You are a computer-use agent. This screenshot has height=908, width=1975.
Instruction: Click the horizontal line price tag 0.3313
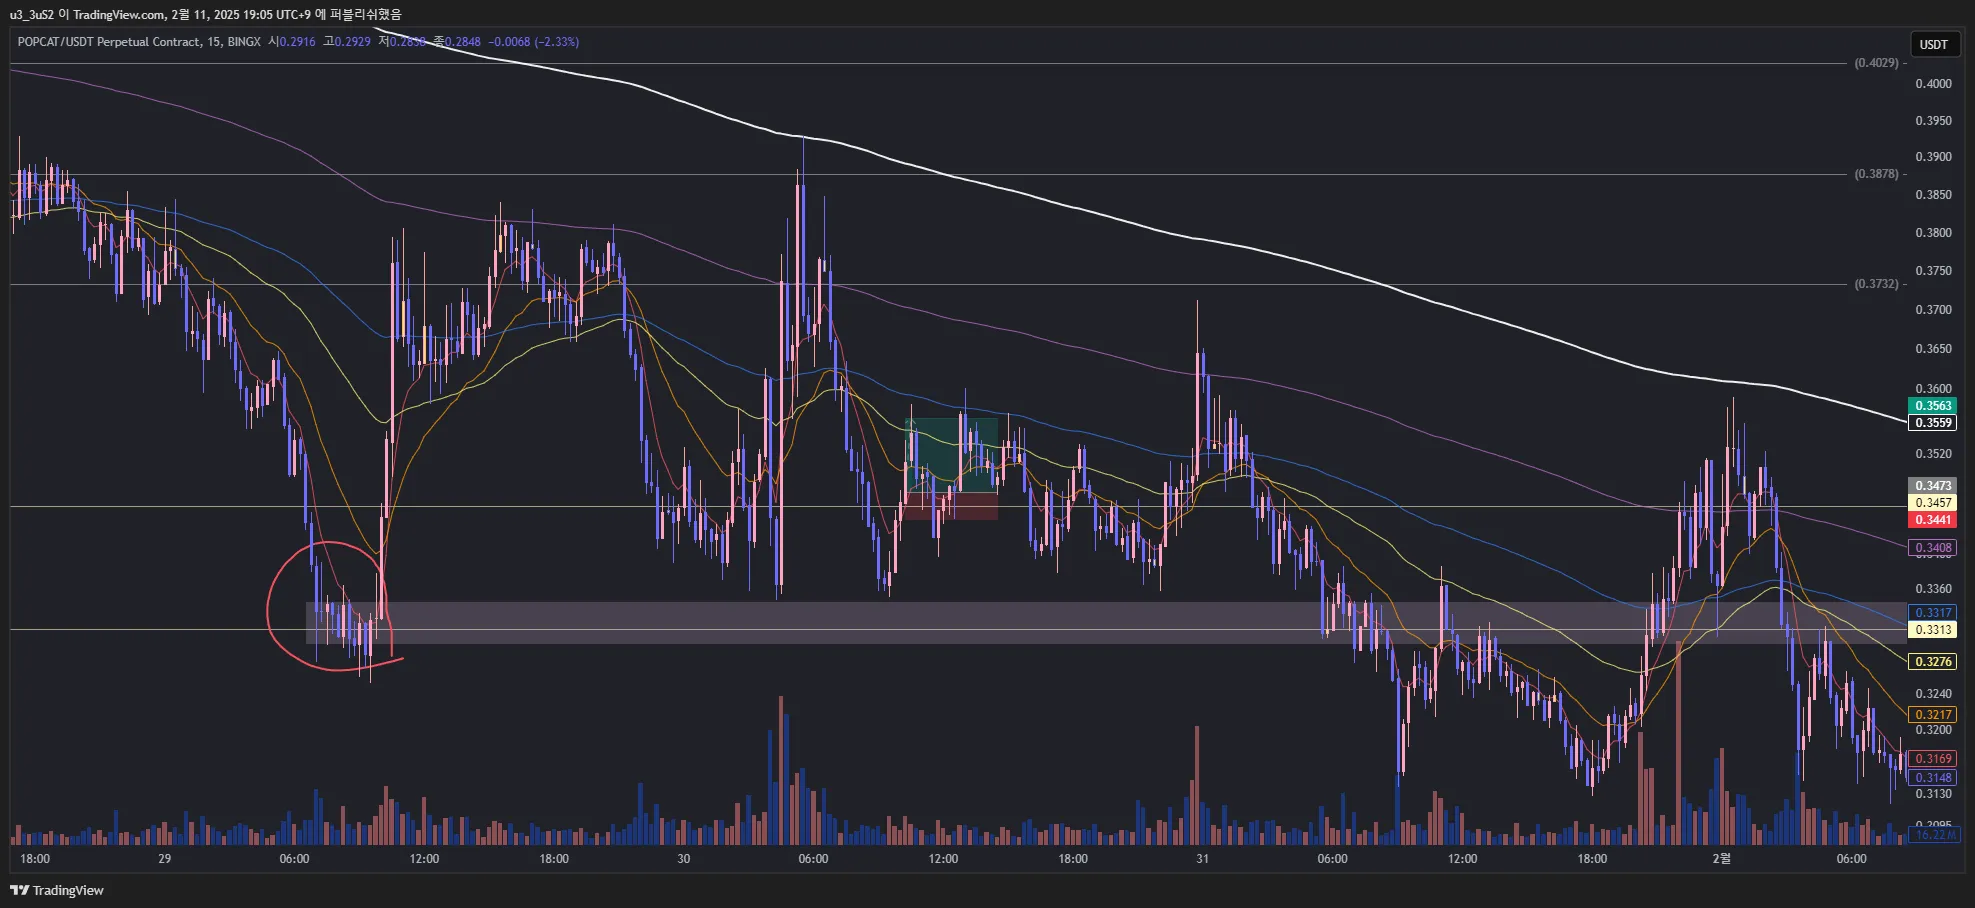pos(1933,629)
